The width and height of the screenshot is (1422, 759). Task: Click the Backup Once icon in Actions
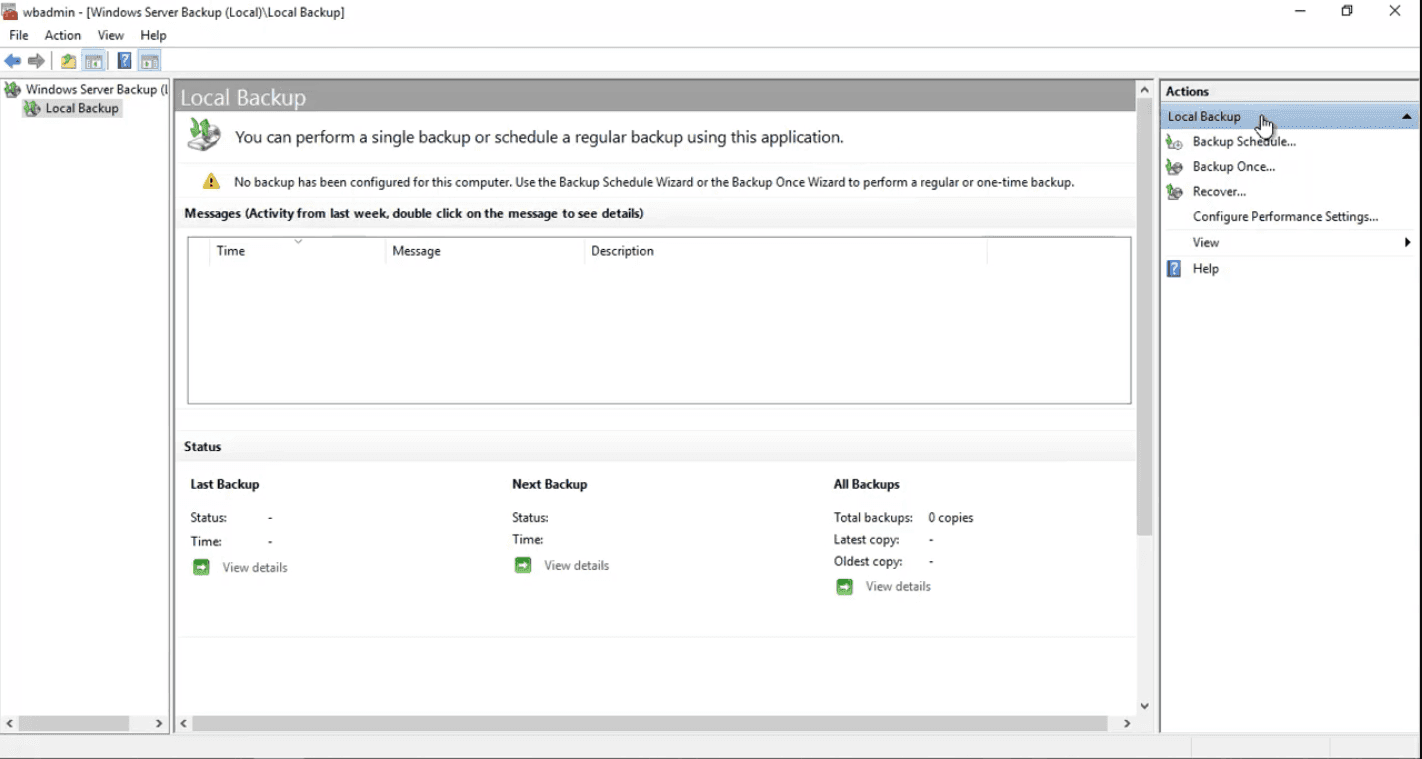[x=1174, y=167]
